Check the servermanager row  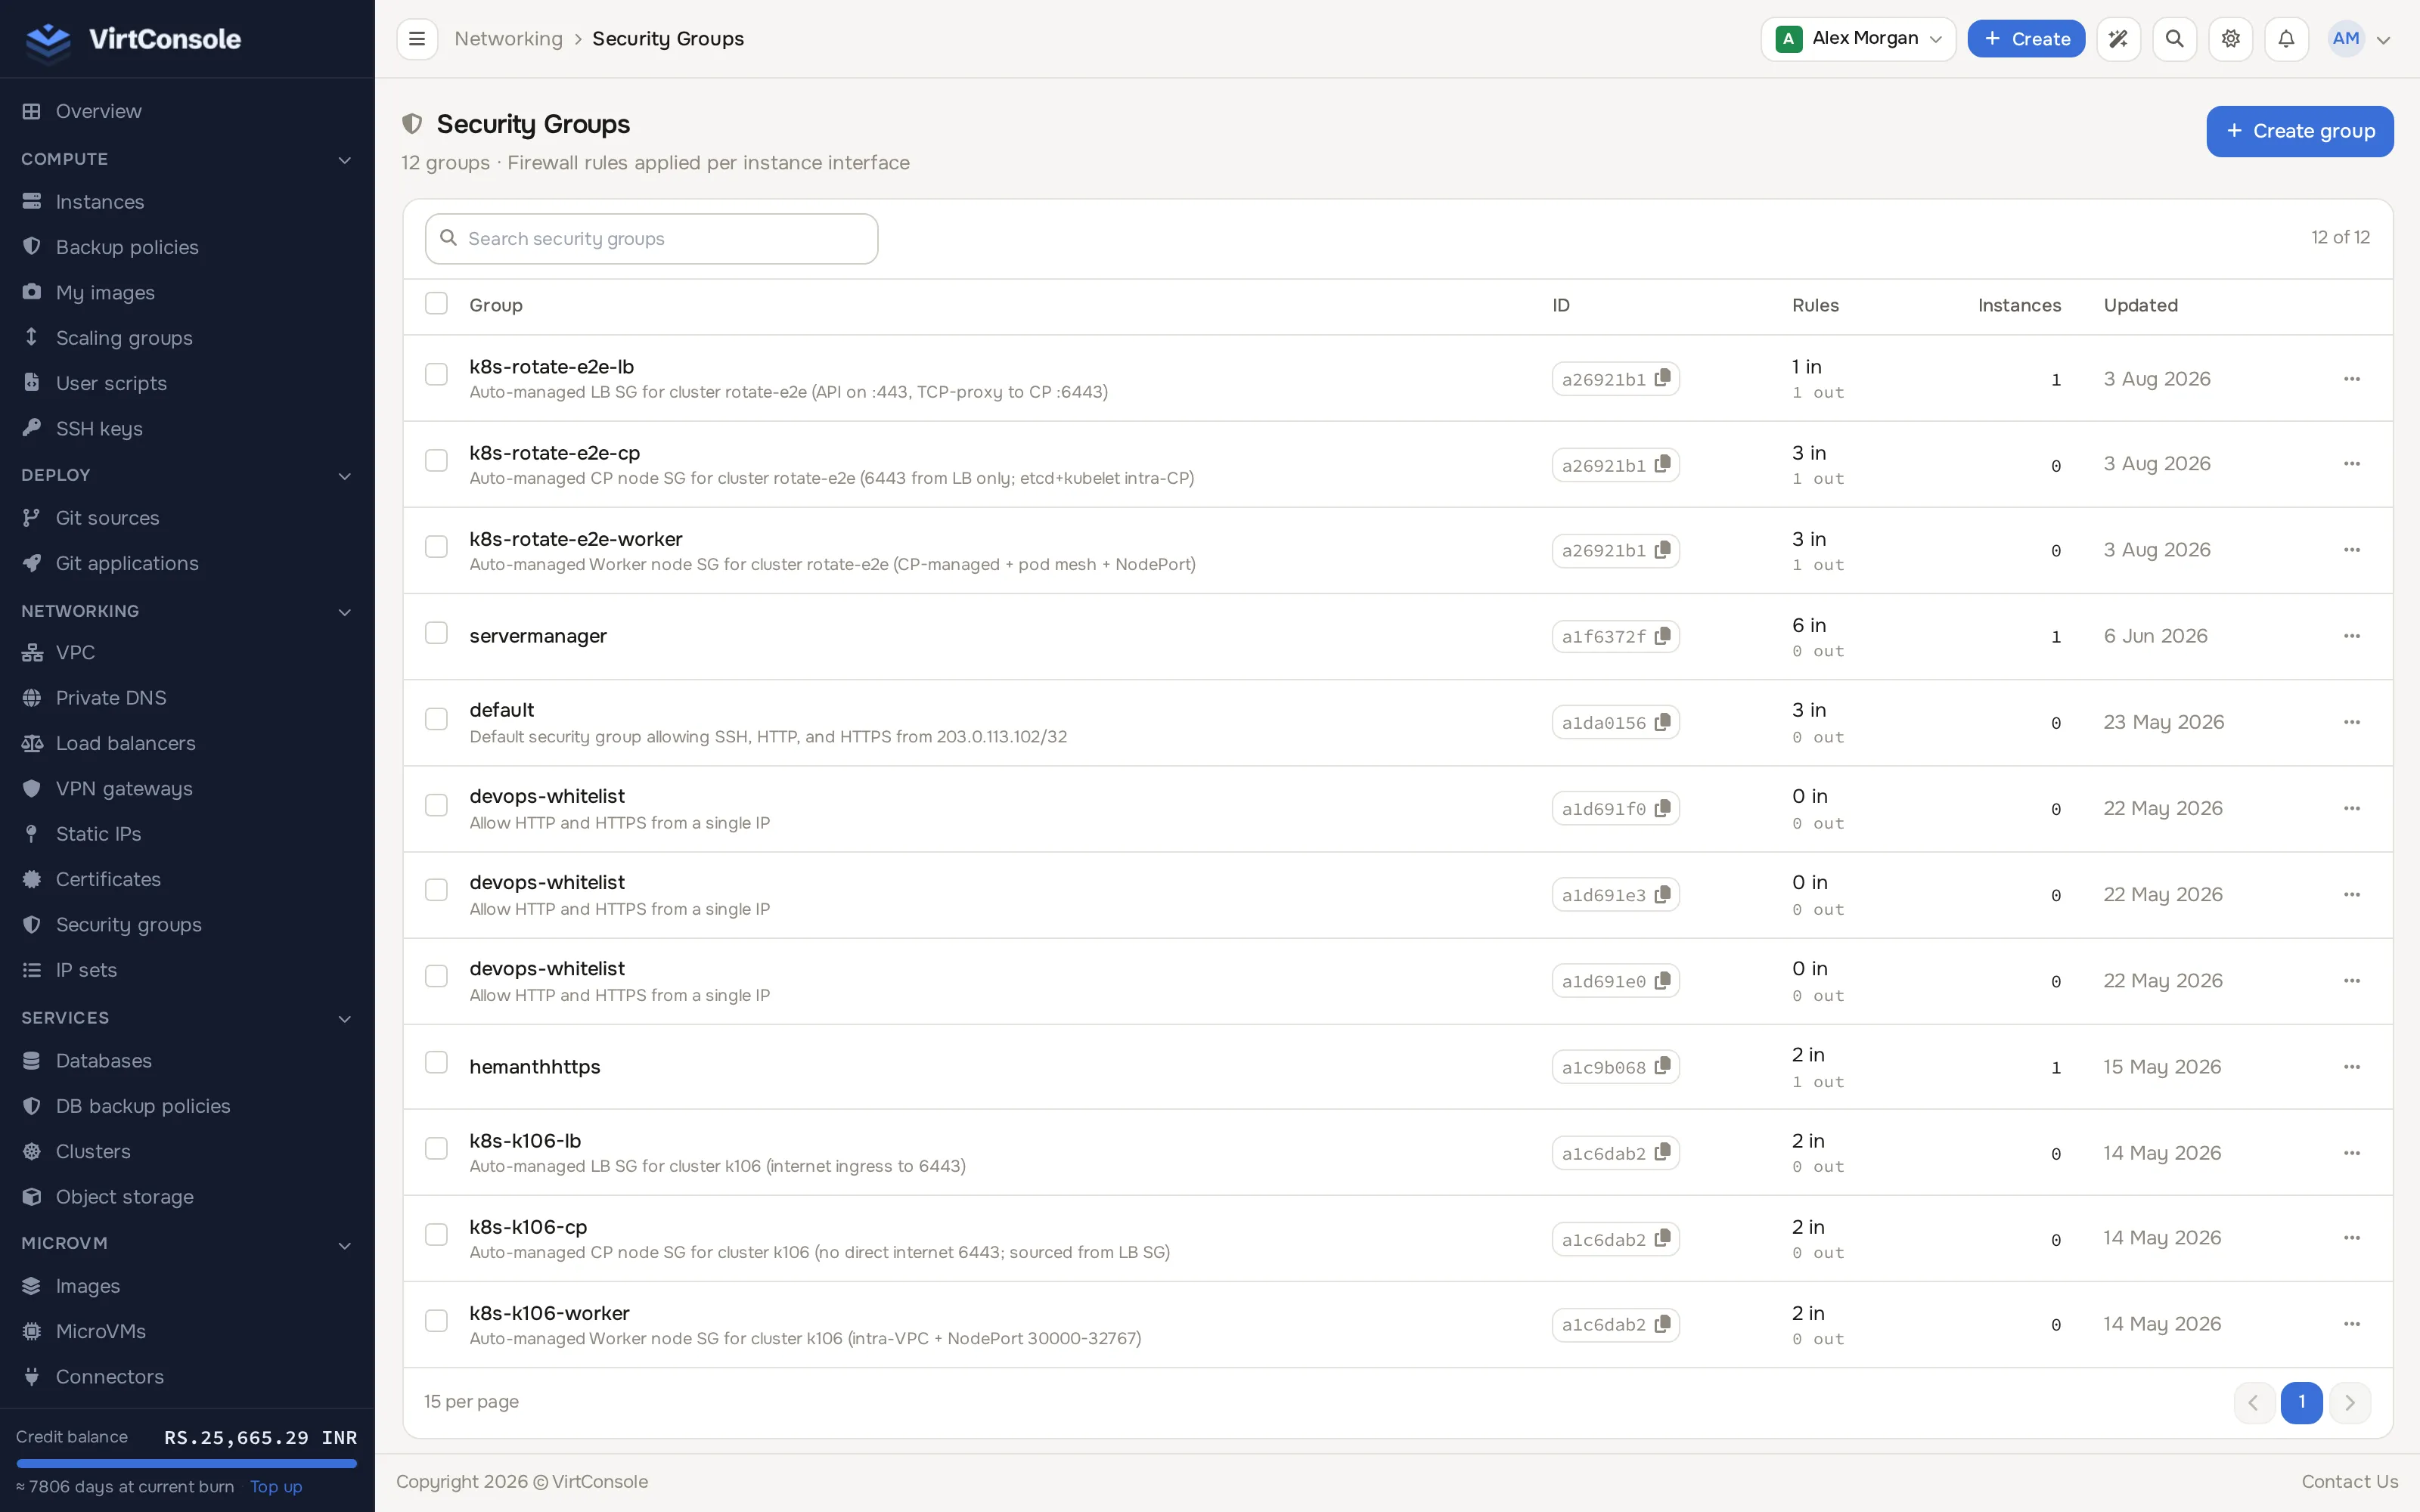click(436, 633)
